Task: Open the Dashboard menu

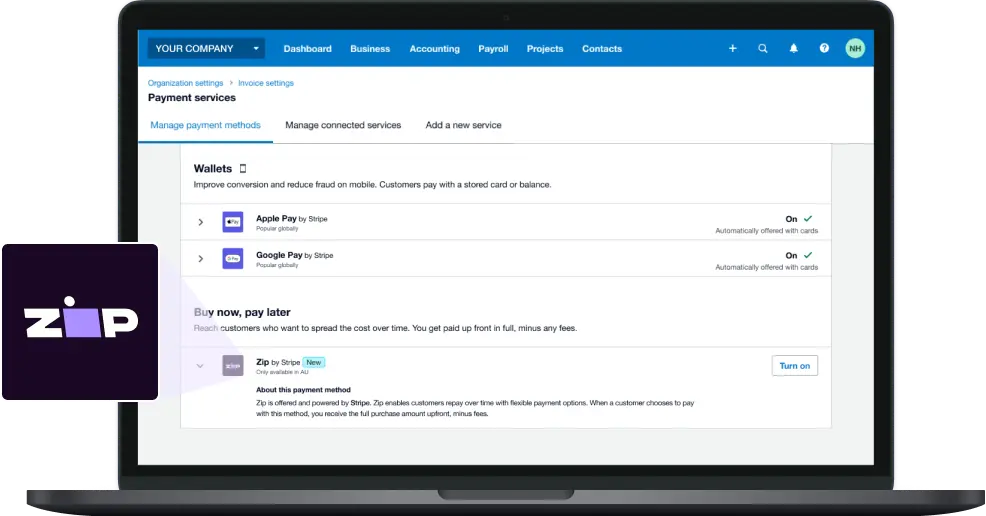Action: (x=307, y=48)
